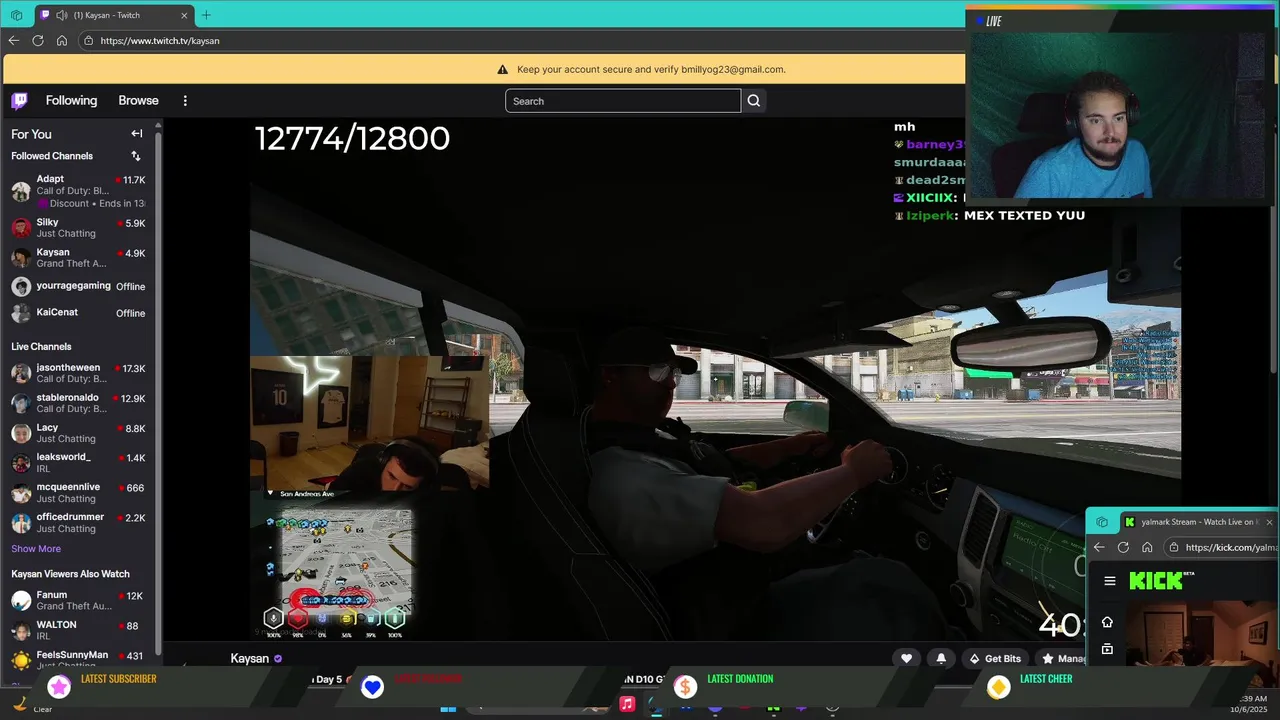Open officedrummer channel in sidebar
Viewport: 1280px width, 720px height.
79,523
